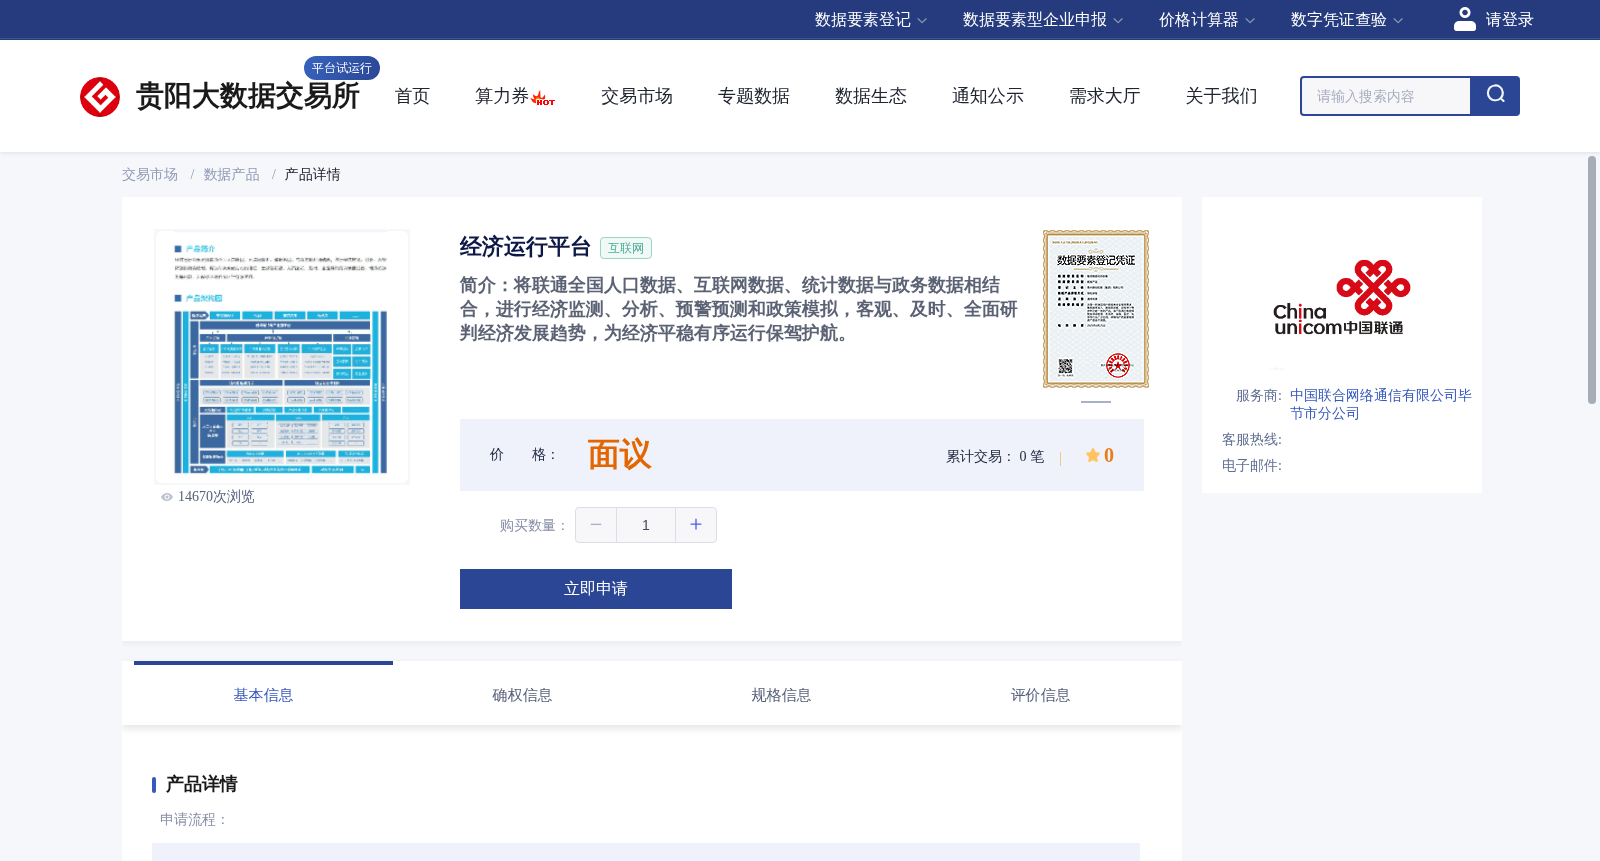The width and height of the screenshot is (1600, 861).
Task: Click the search magnifier button
Action: pos(1495,96)
